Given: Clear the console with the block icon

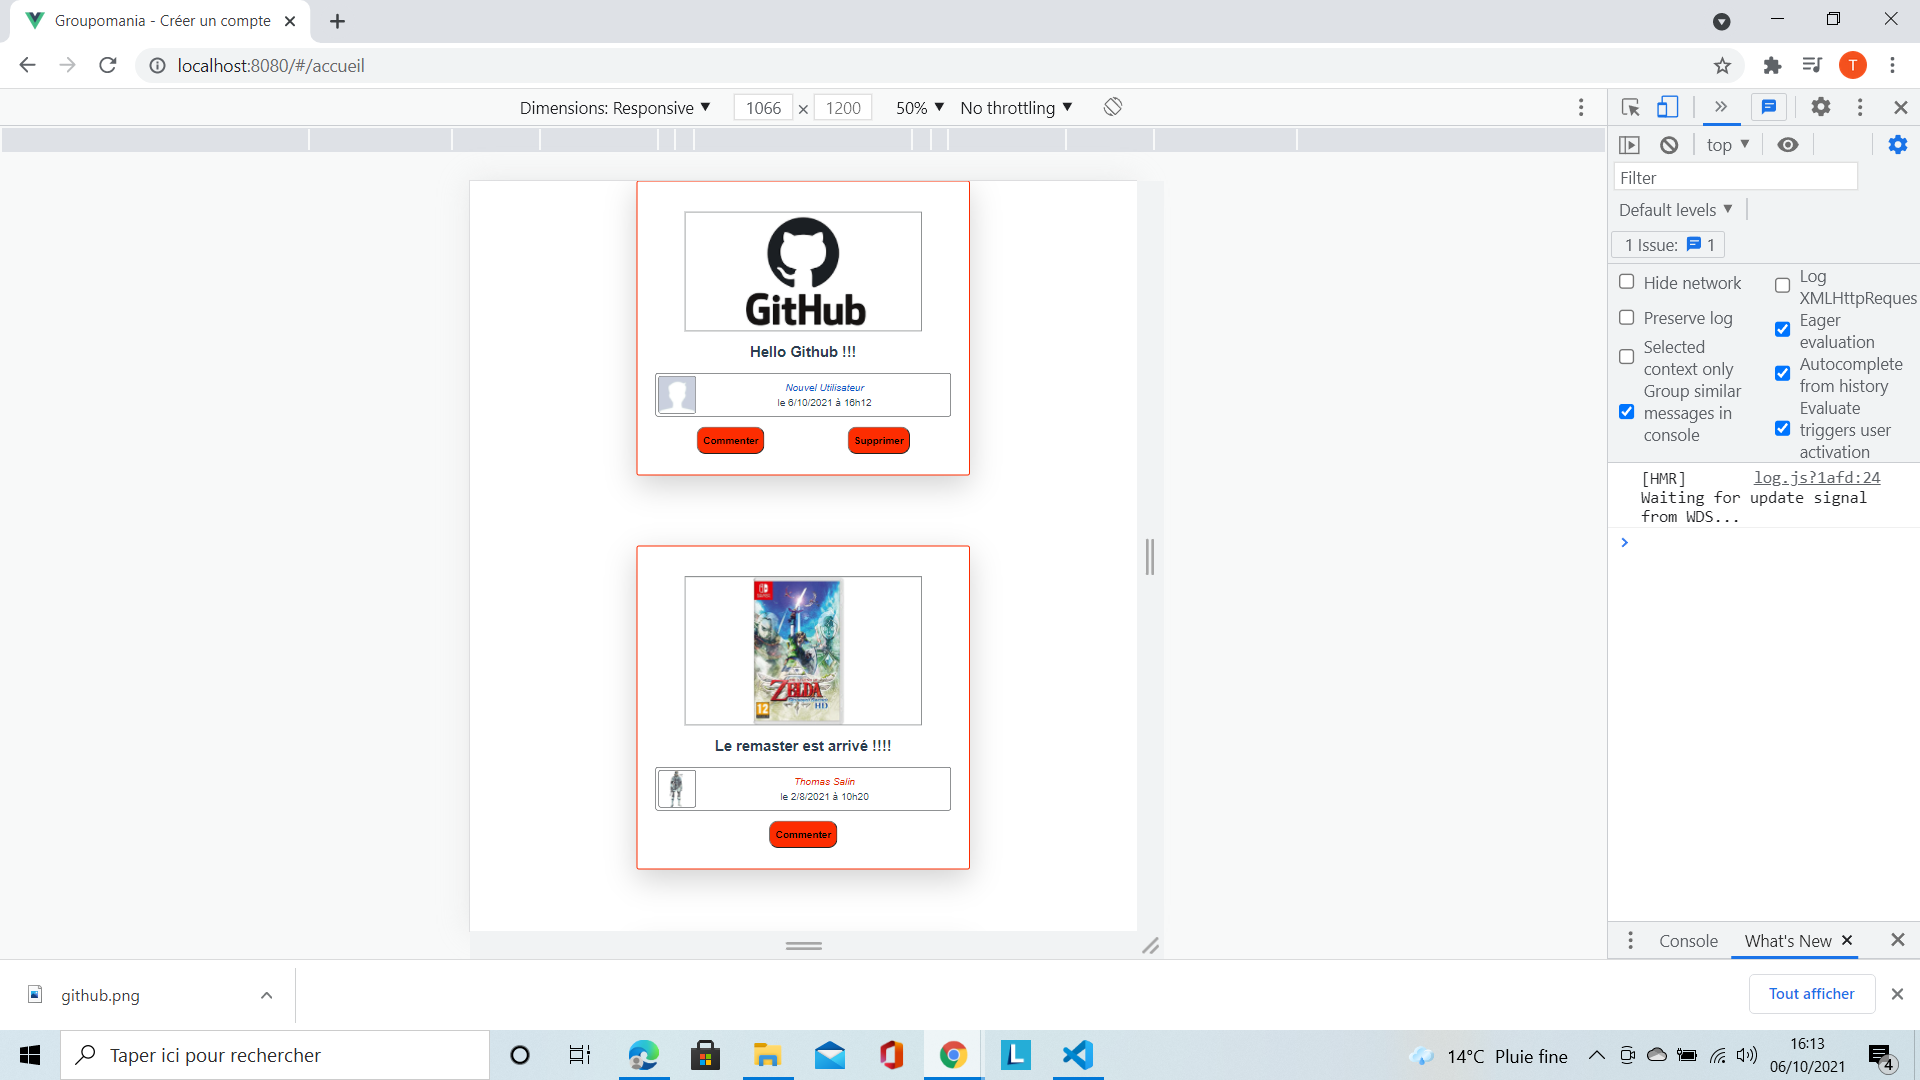Looking at the screenshot, I should (1668, 144).
